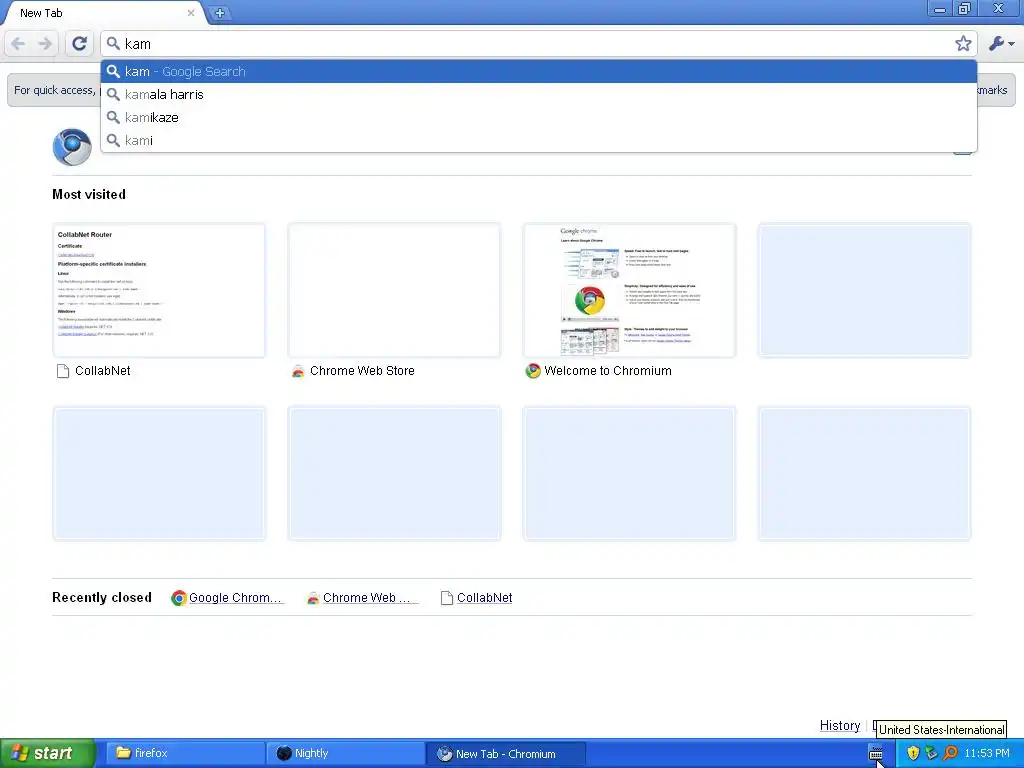Viewport: 1024px width, 768px height.
Task: Click the Chrome Web Store label
Action: tap(362, 371)
